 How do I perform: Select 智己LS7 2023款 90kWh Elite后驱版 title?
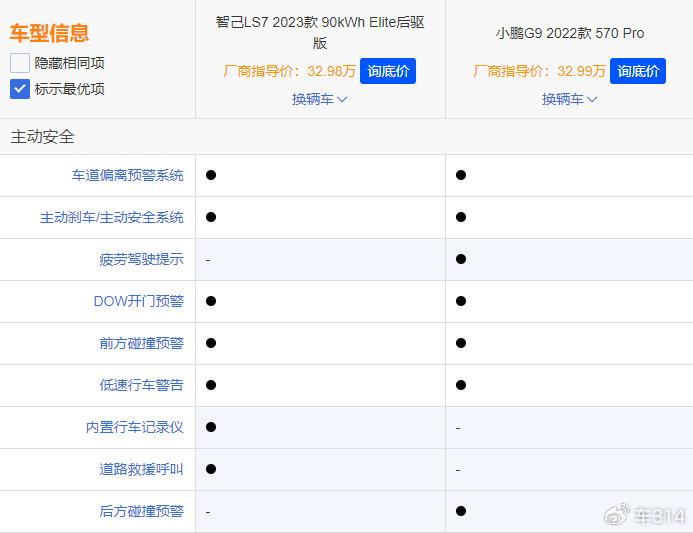pyautogui.click(x=320, y=32)
